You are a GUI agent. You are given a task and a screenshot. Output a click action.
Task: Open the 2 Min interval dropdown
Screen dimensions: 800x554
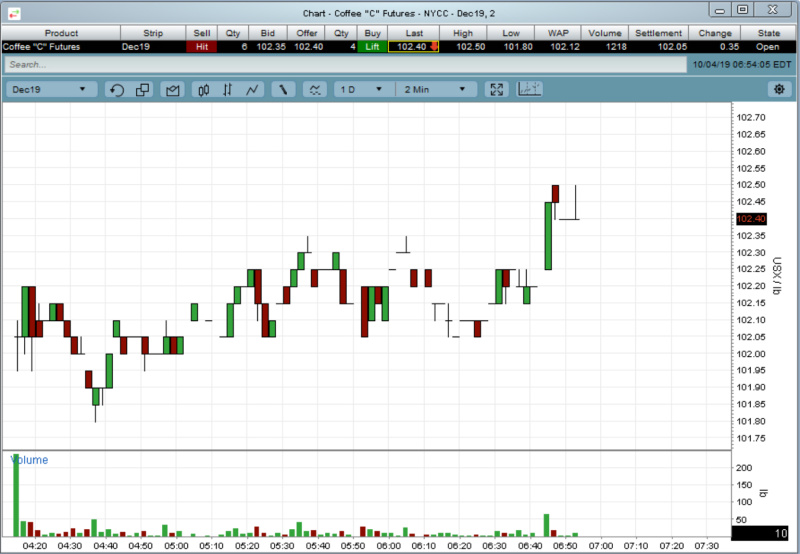pos(435,90)
